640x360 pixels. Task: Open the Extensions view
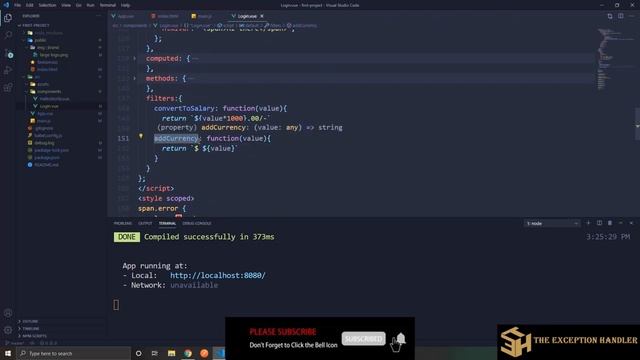click(x=8, y=87)
